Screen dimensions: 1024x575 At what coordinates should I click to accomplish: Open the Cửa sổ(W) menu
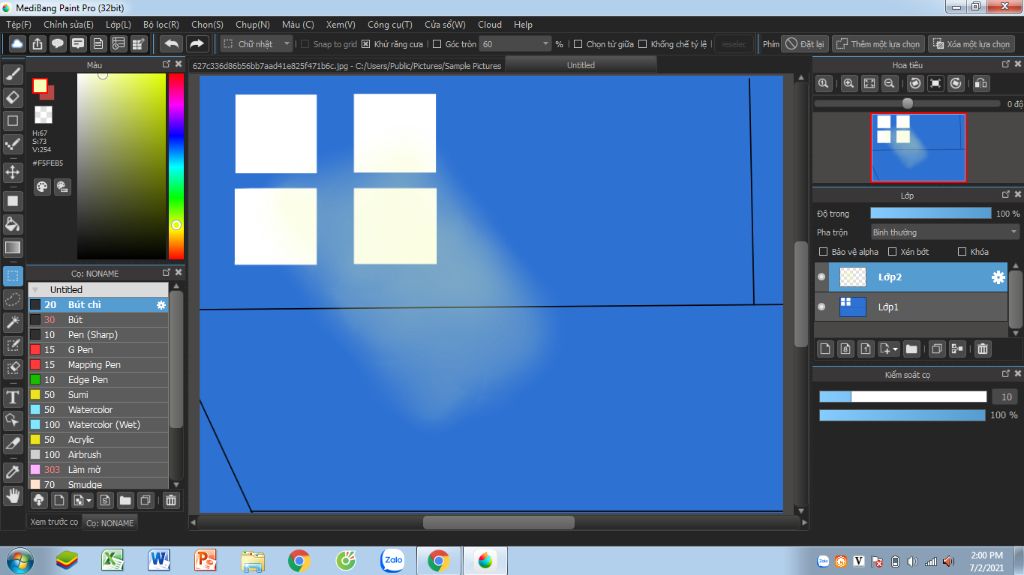click(445, 24)
